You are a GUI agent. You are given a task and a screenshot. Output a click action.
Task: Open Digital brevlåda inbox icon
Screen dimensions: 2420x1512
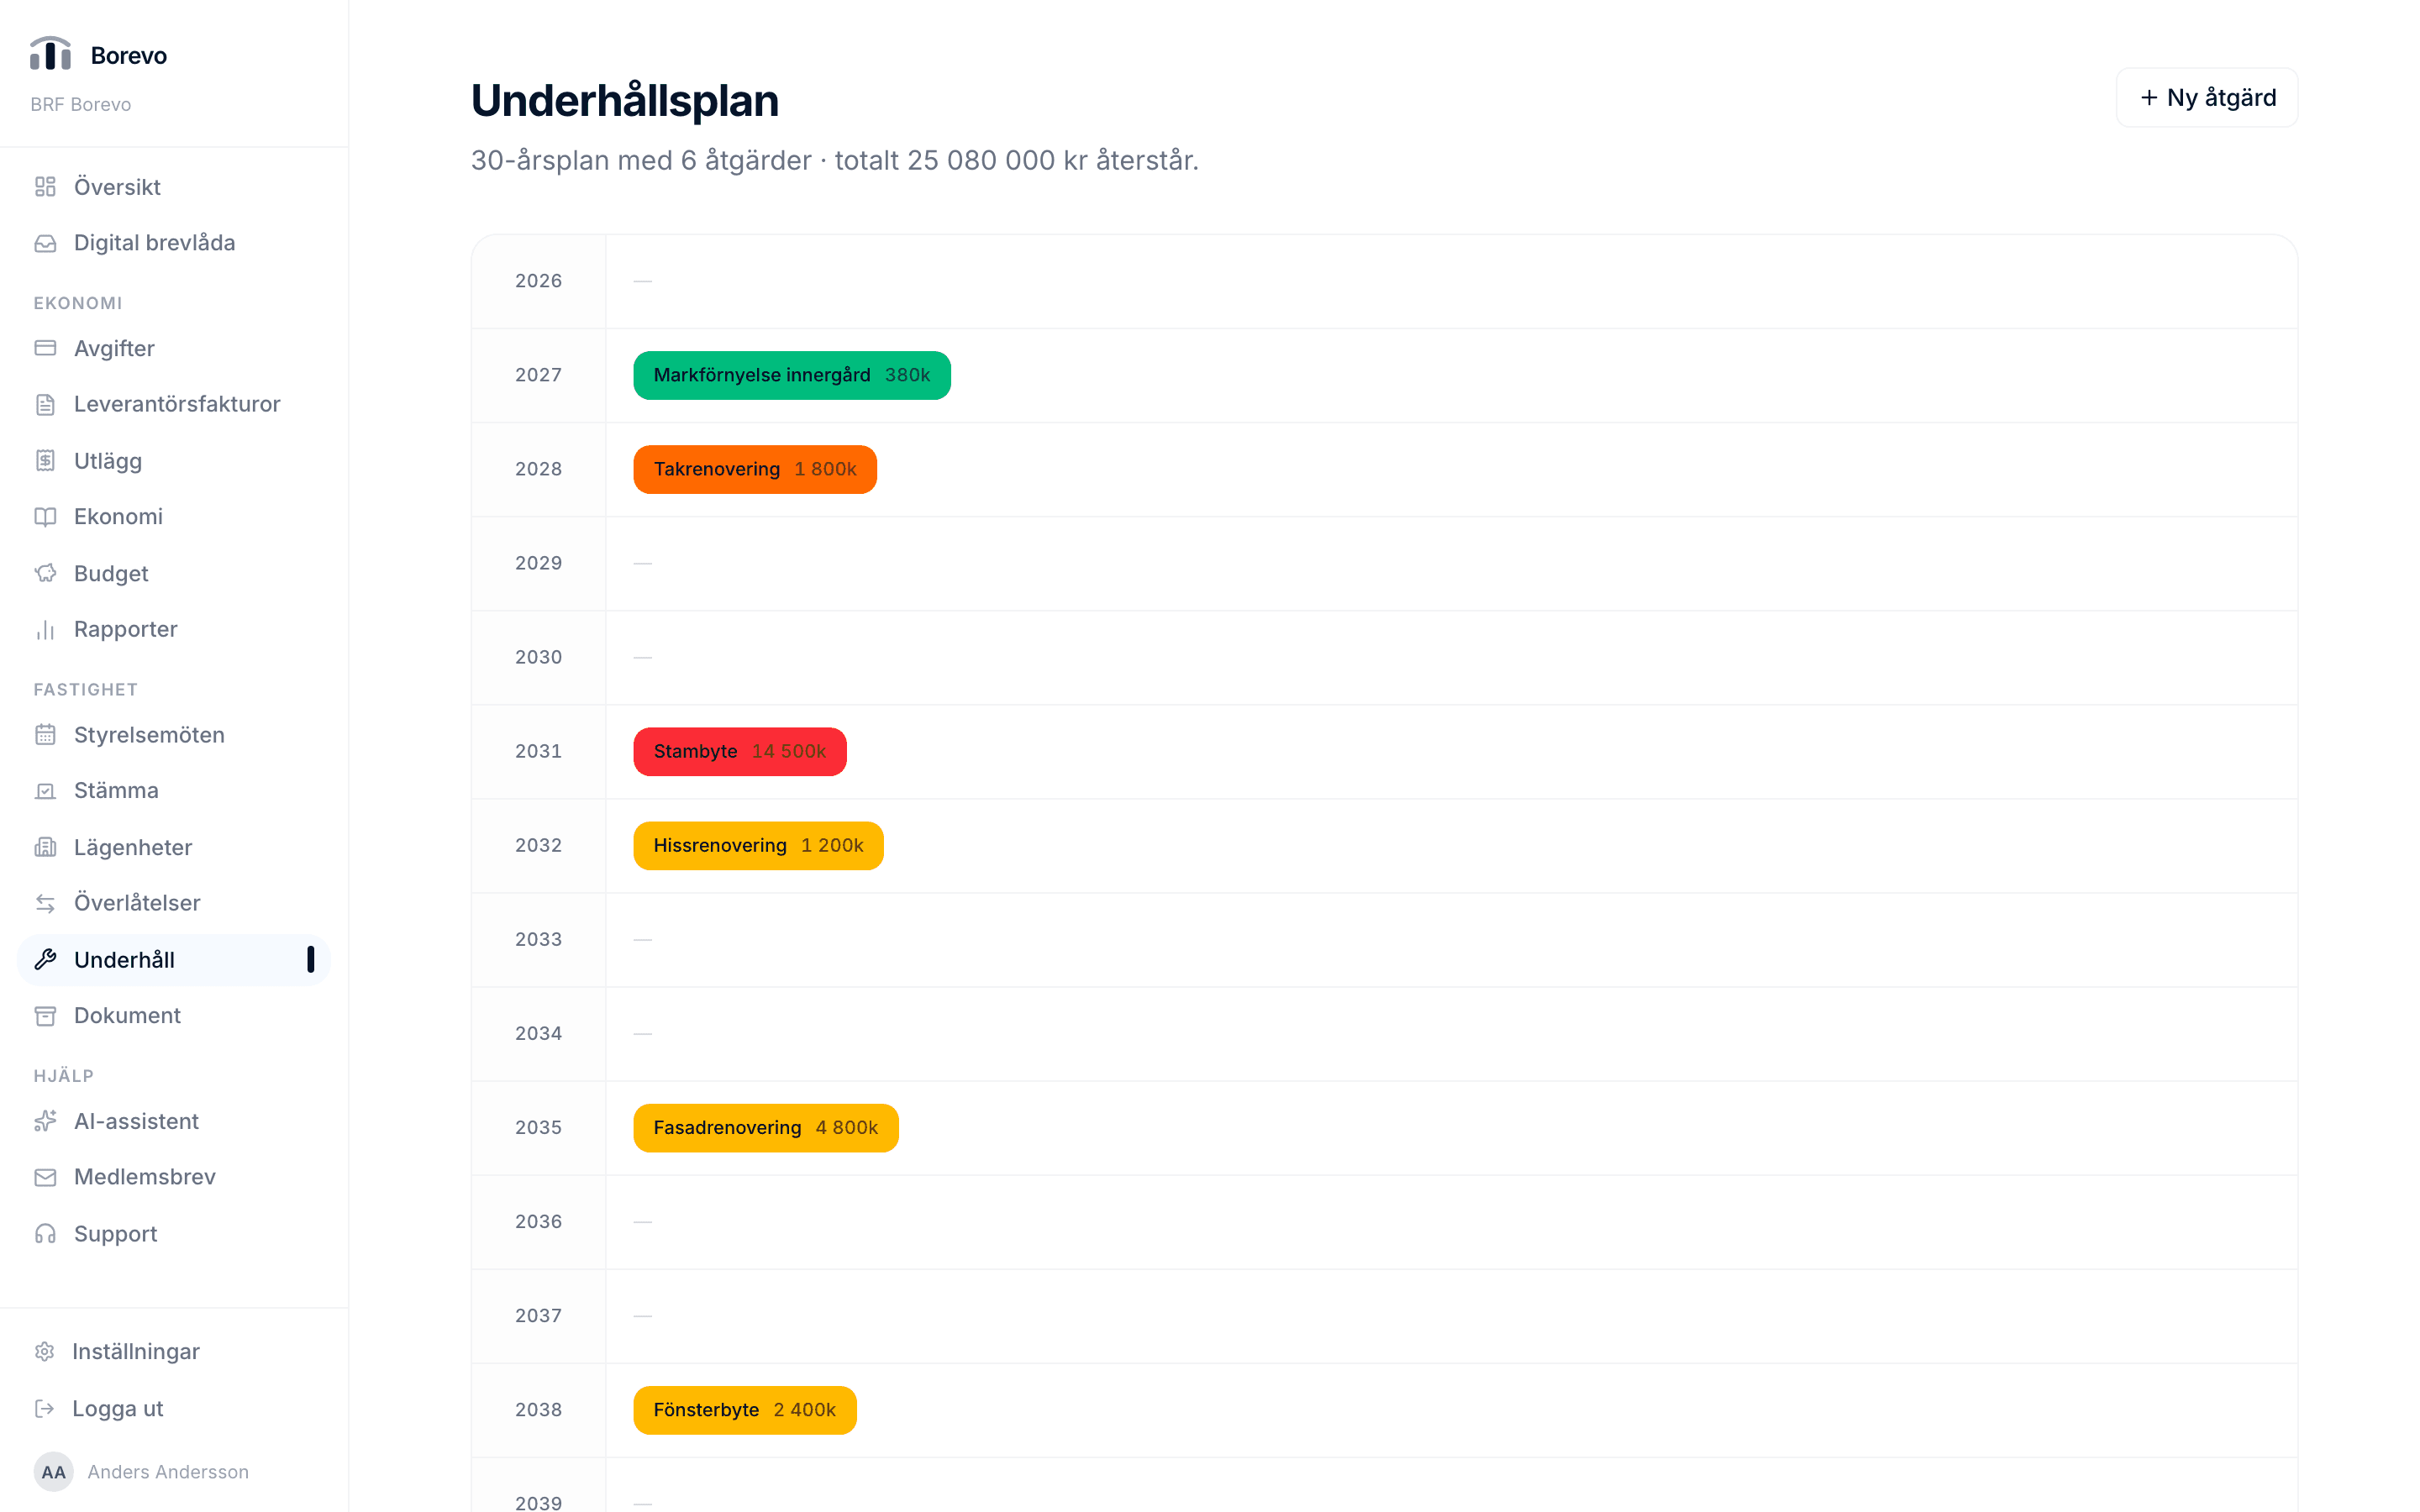coord(45,243)
